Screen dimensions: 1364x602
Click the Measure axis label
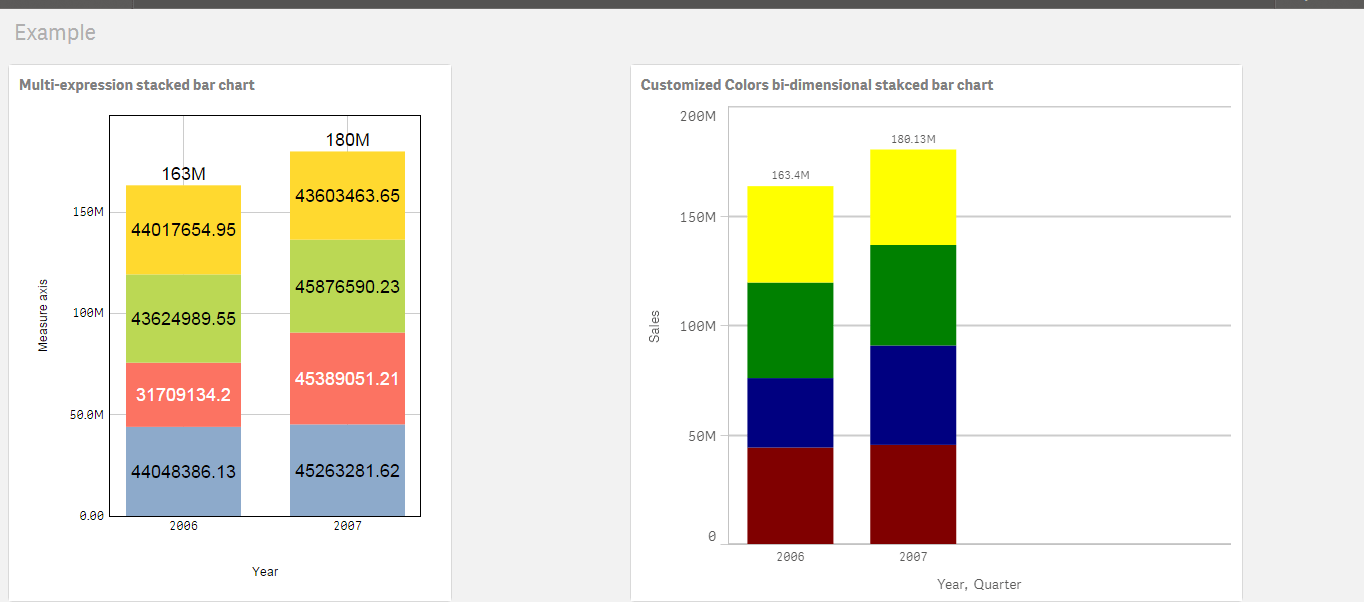point(42,313)
